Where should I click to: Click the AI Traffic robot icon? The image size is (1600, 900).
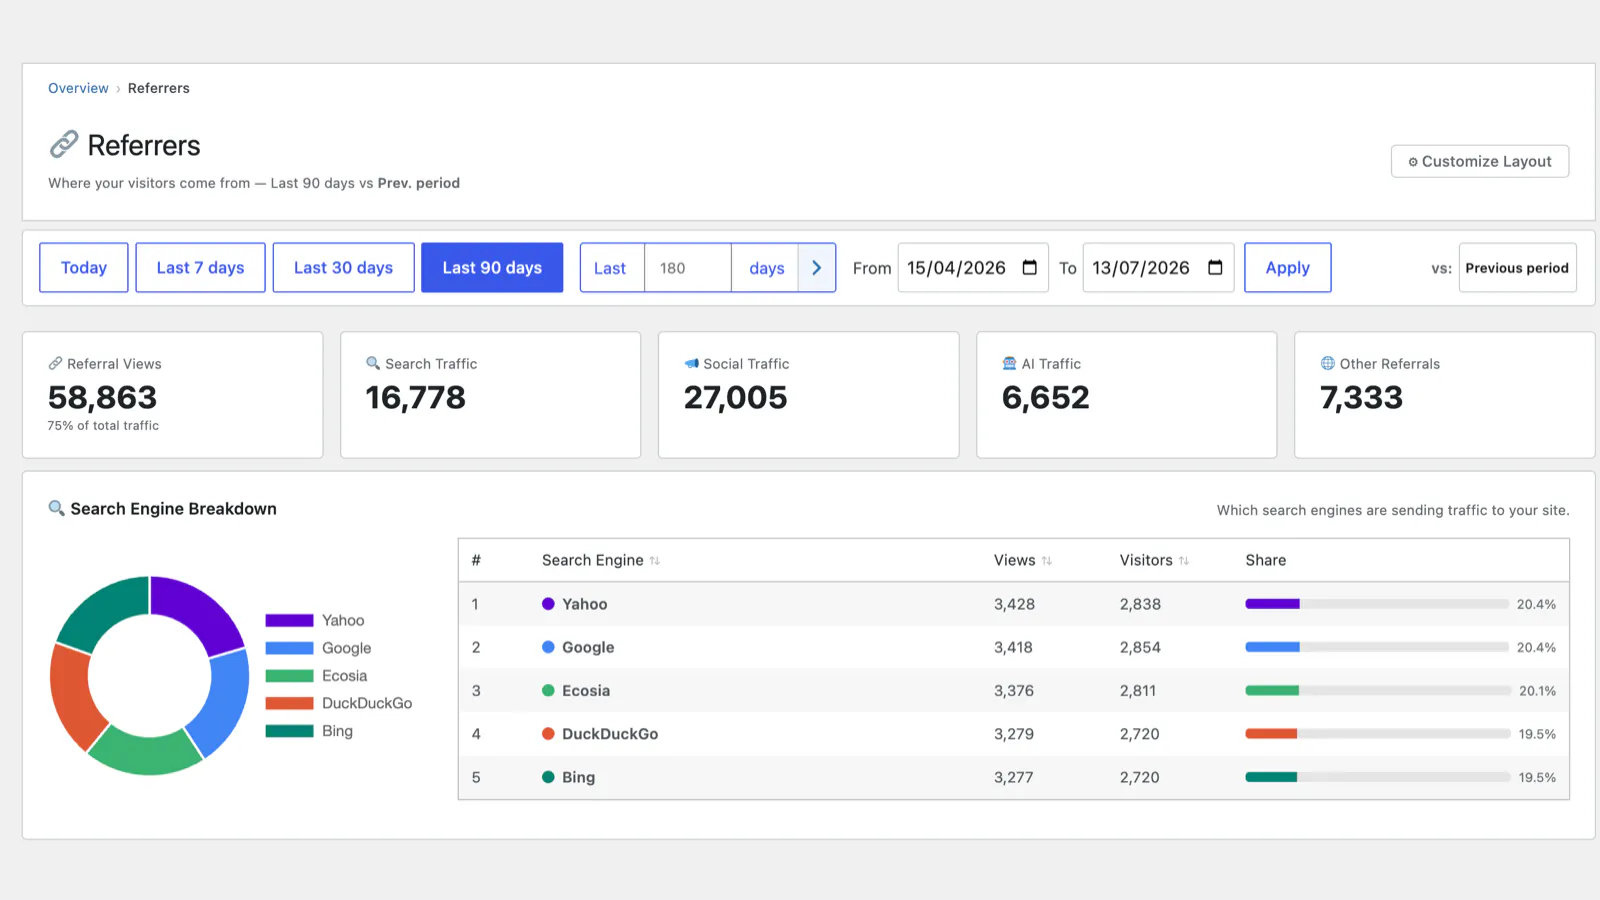[1009, 363]
